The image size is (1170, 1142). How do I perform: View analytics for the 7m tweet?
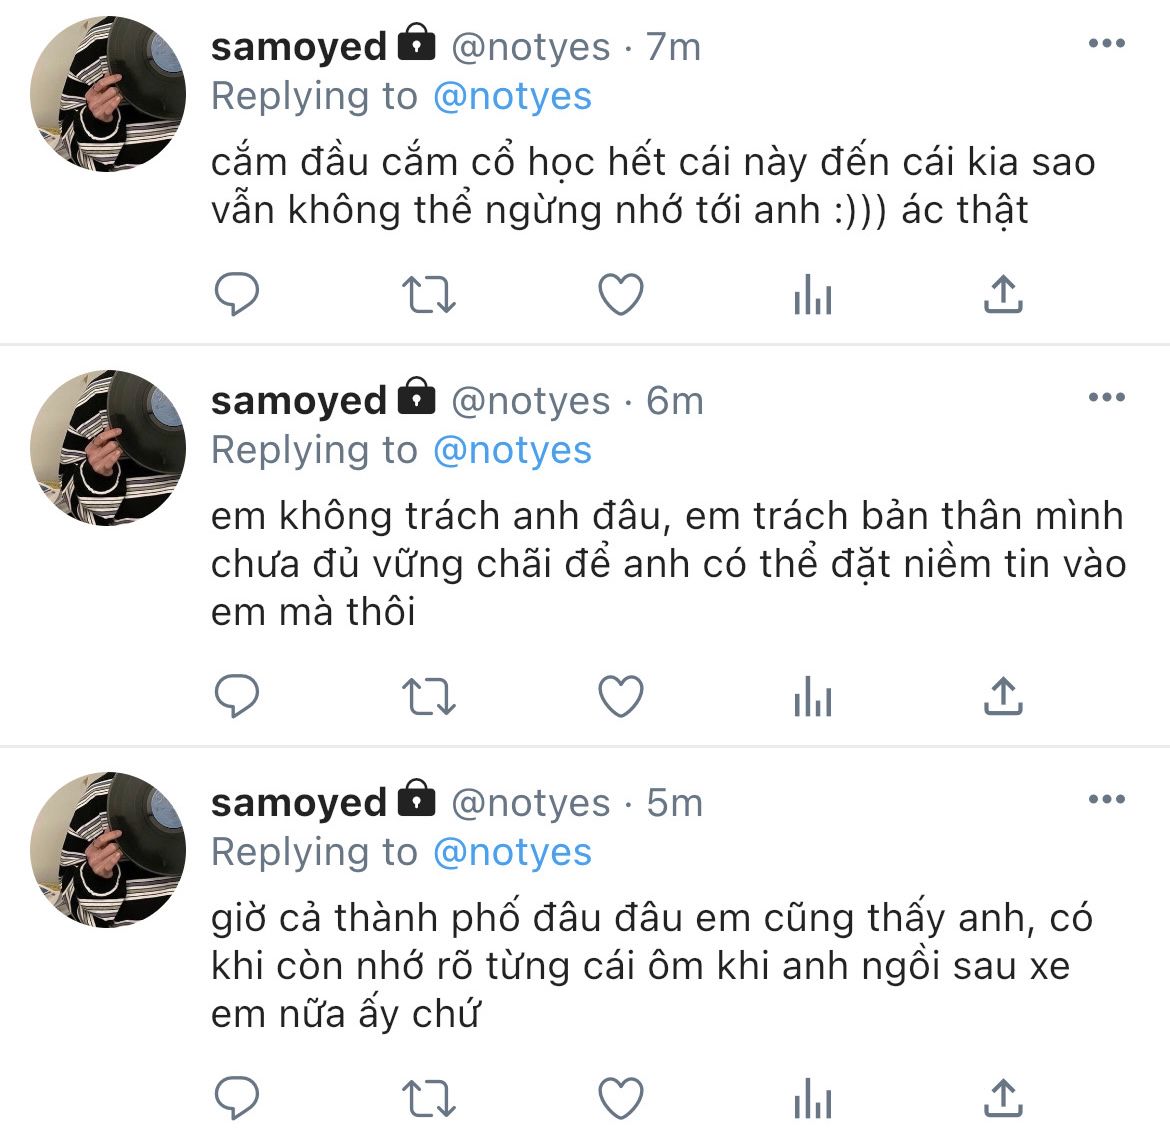[813, 294]
